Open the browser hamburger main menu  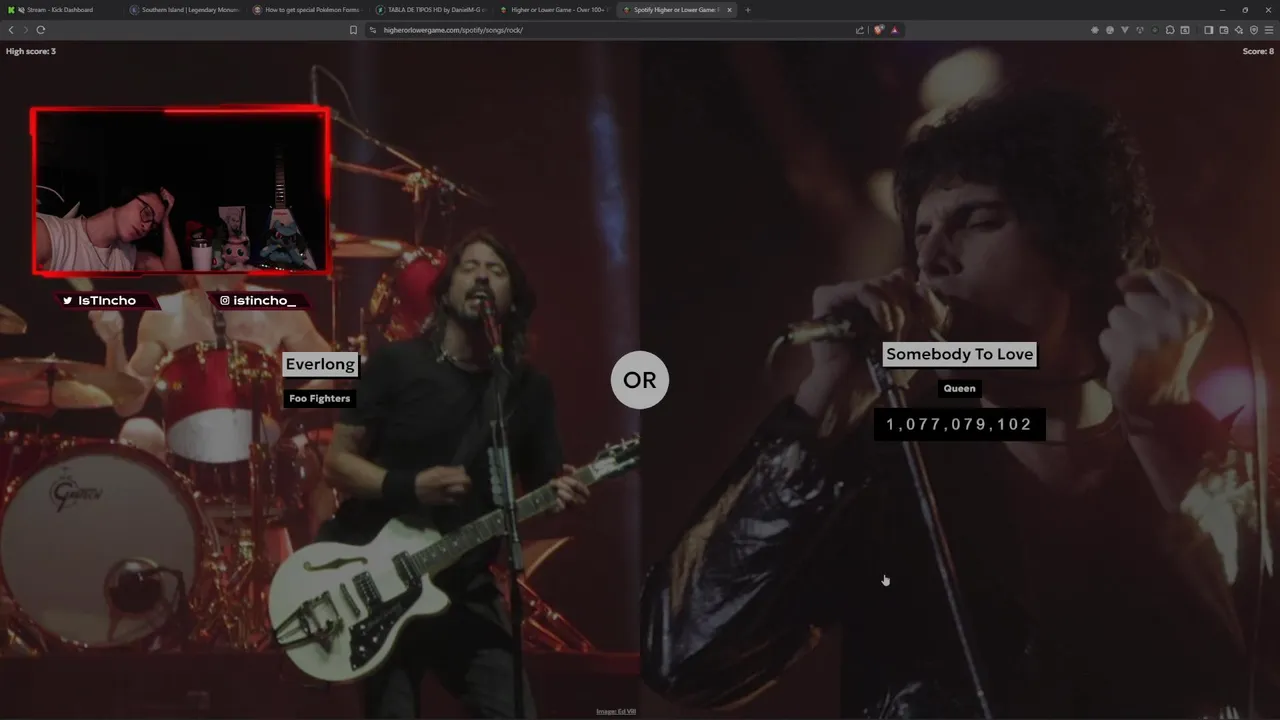pos(1269,30)
